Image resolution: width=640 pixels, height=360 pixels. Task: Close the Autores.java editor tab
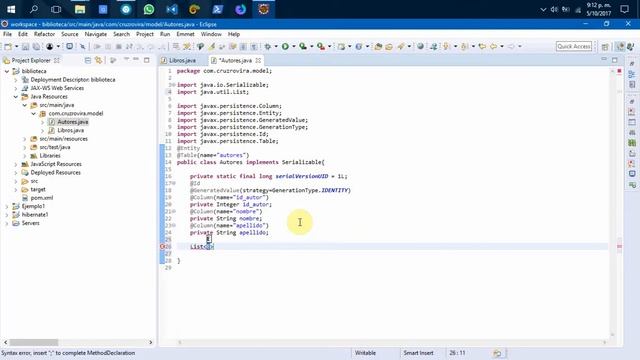(x=258, y=60)
